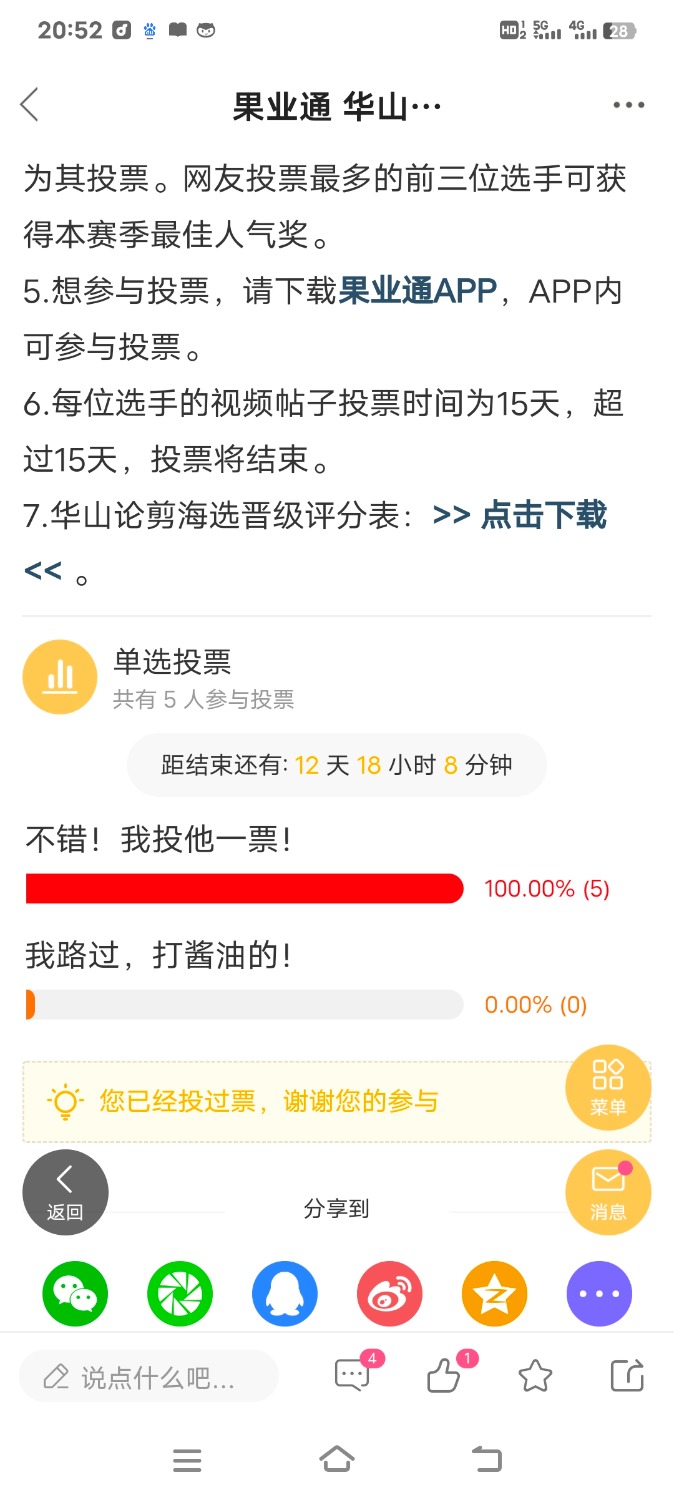Tap the 说点什么吧 comment input field
Screen dimensions: 674x1500
click(x=149, y=1377)
